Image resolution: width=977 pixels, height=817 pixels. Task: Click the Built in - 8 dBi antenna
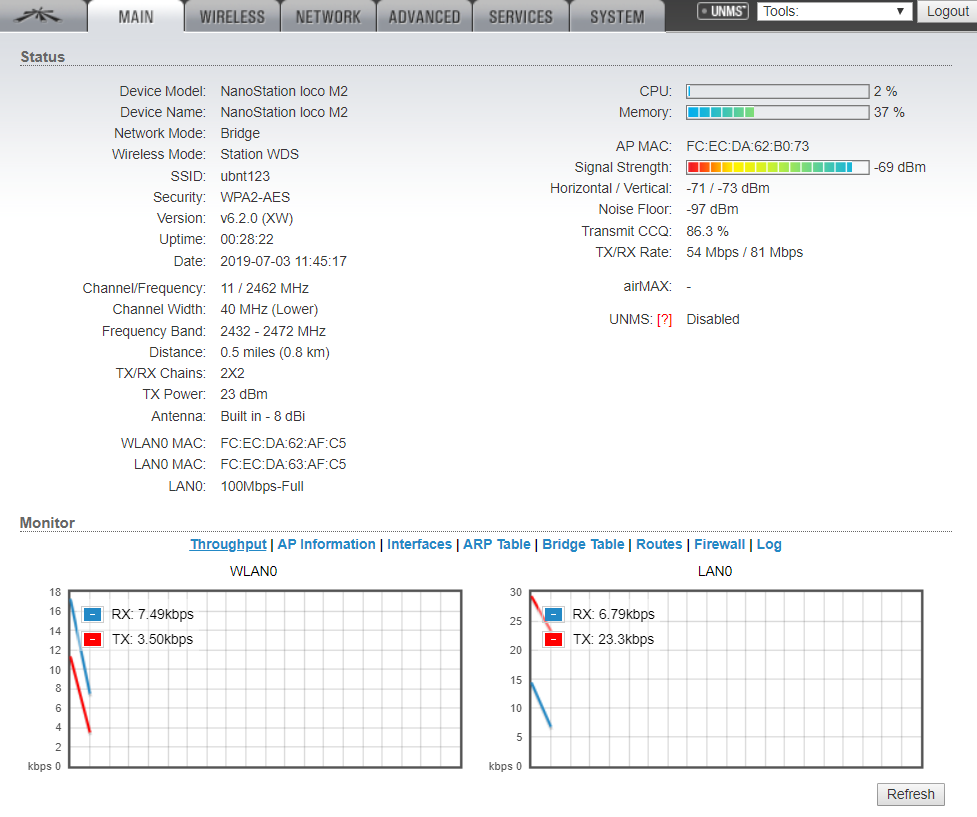click(263, 416)
